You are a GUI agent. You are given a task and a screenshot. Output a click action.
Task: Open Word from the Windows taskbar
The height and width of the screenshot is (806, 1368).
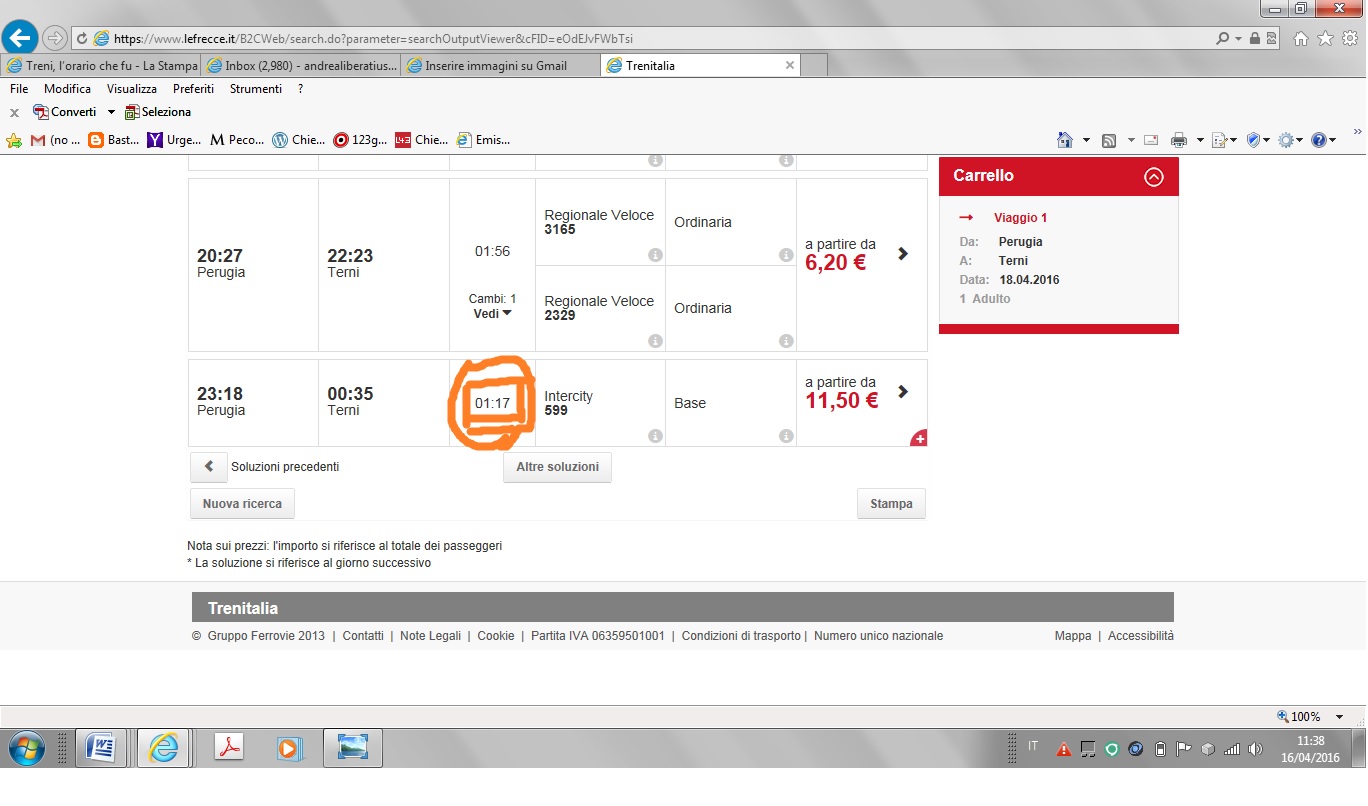pyautogui.click(x=101, y=748)
